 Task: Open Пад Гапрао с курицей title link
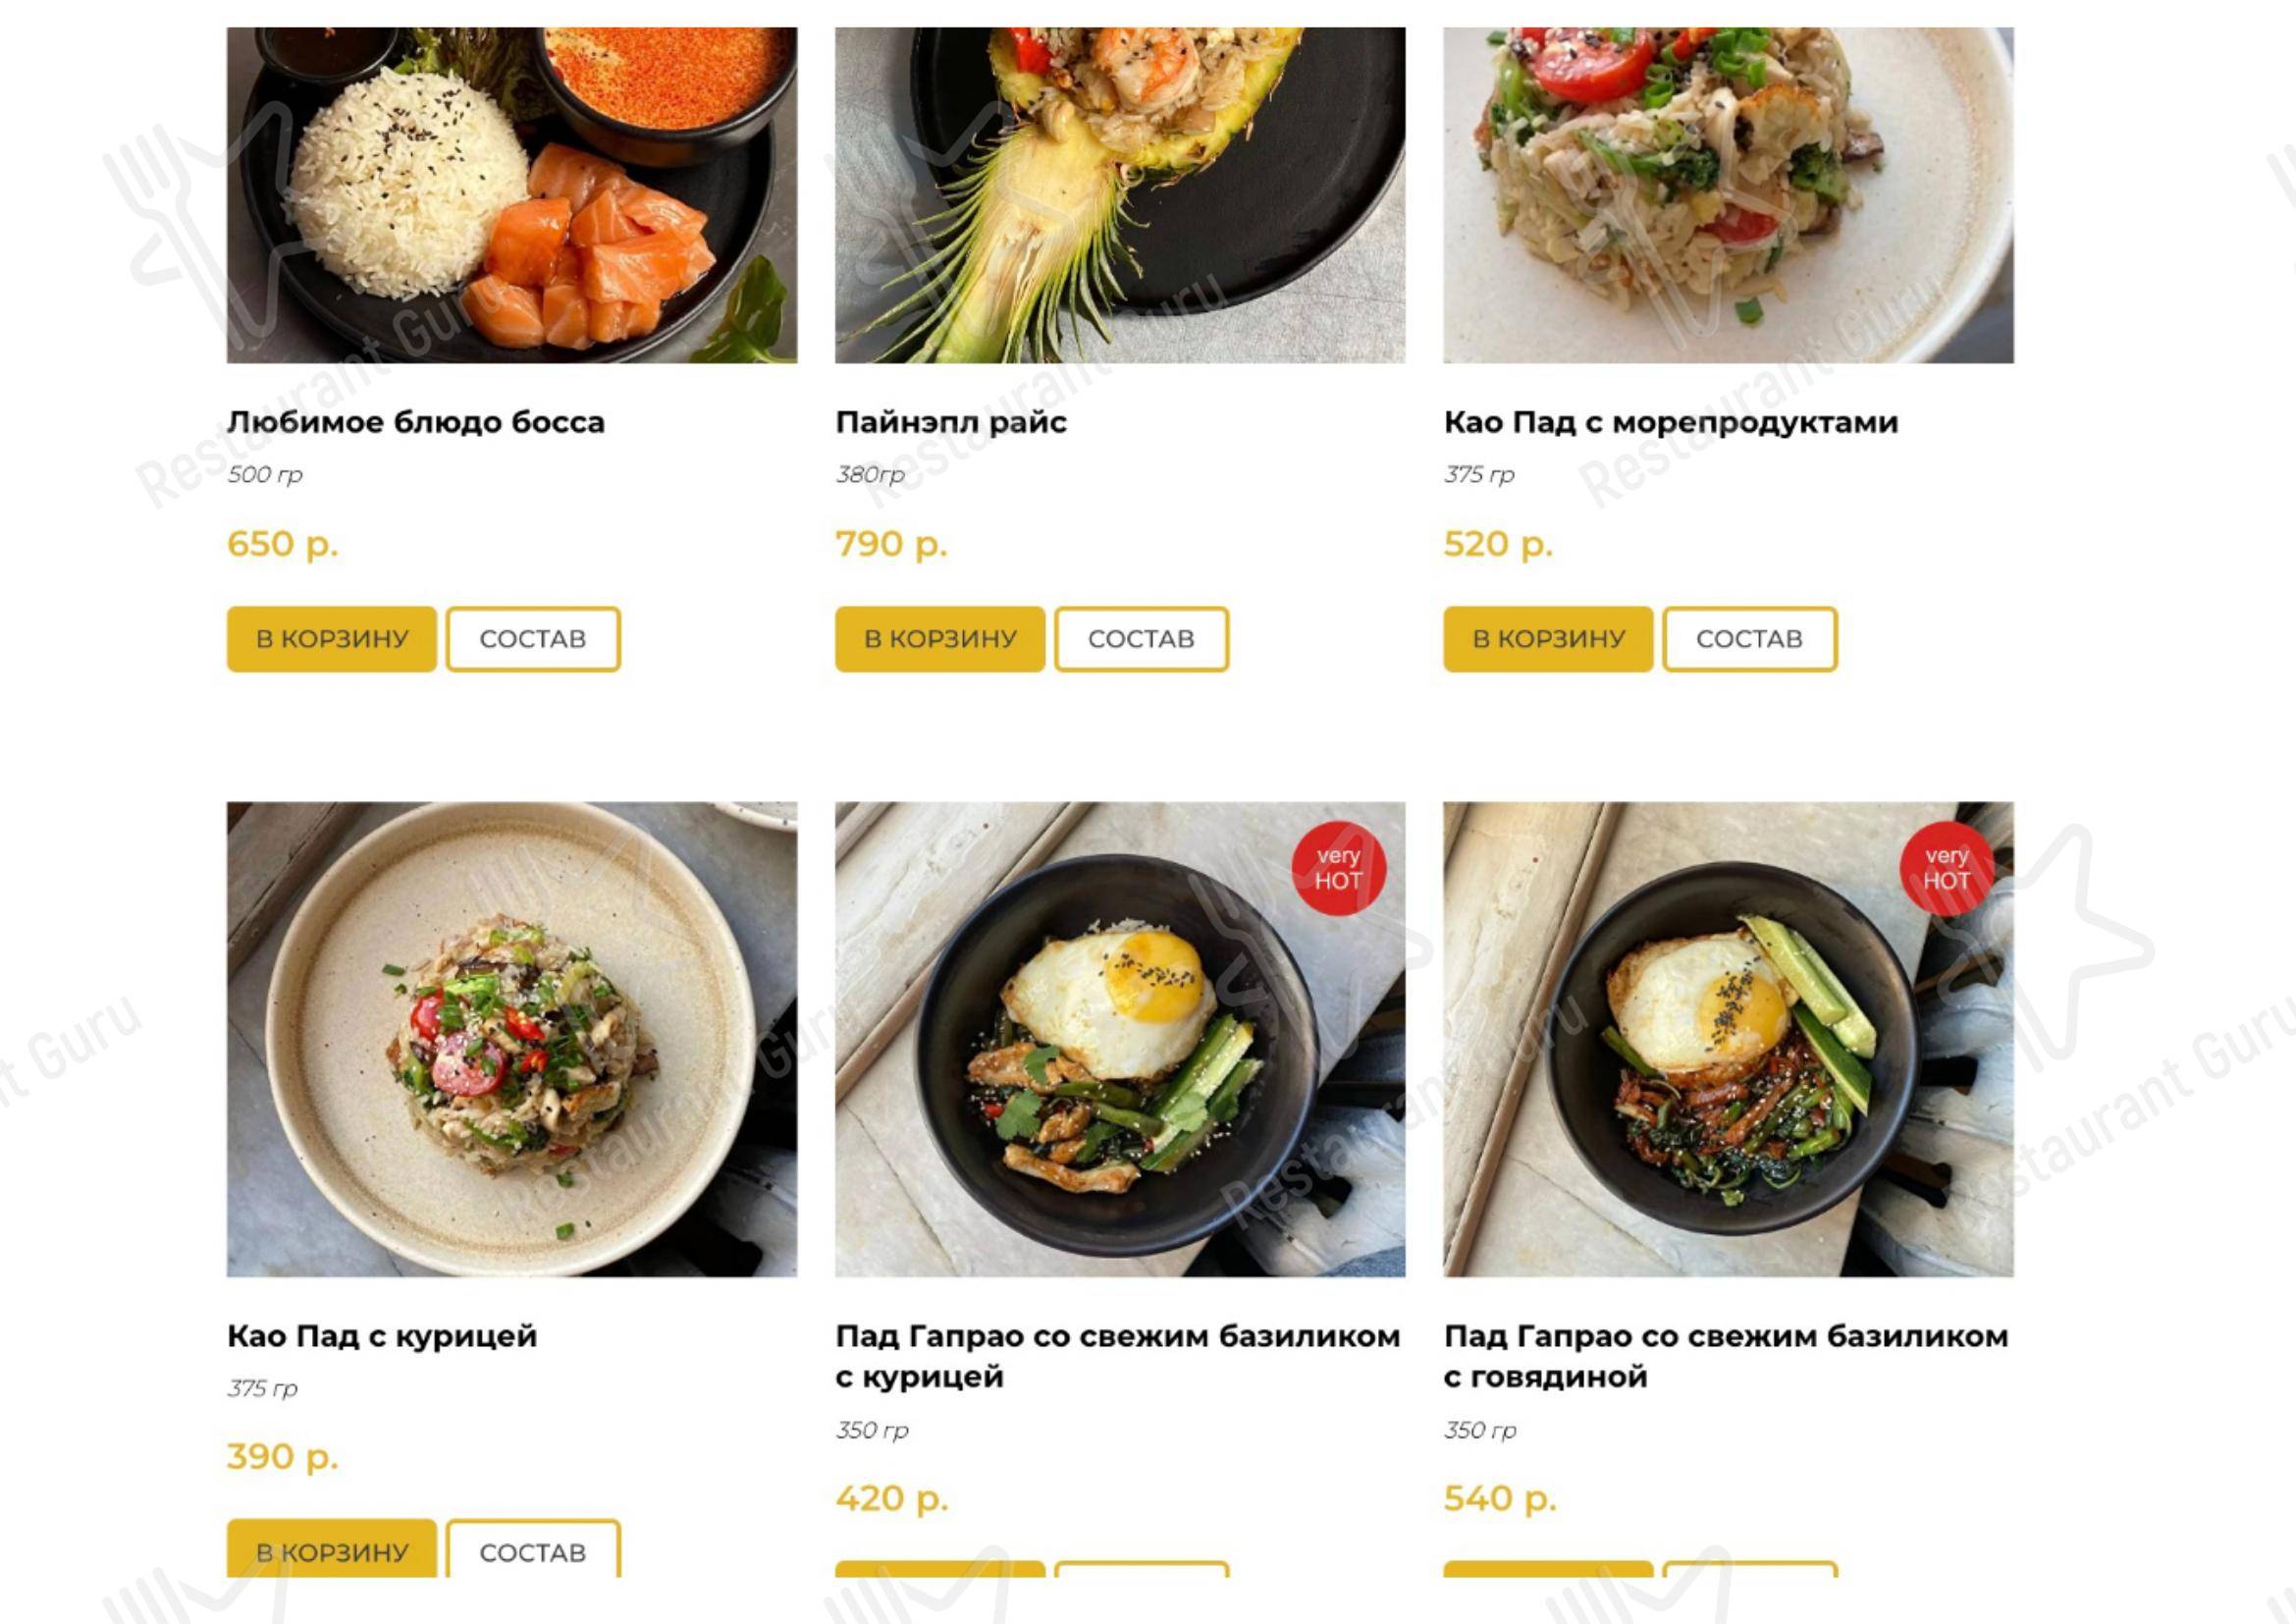tap(1118, 1356)
